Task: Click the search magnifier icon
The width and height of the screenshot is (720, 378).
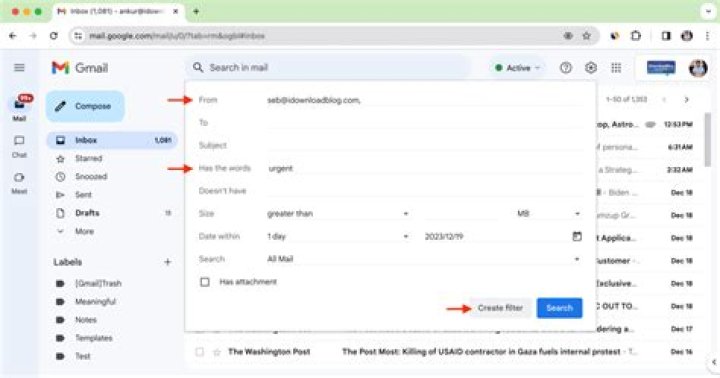Action: [x=198, y=68]
